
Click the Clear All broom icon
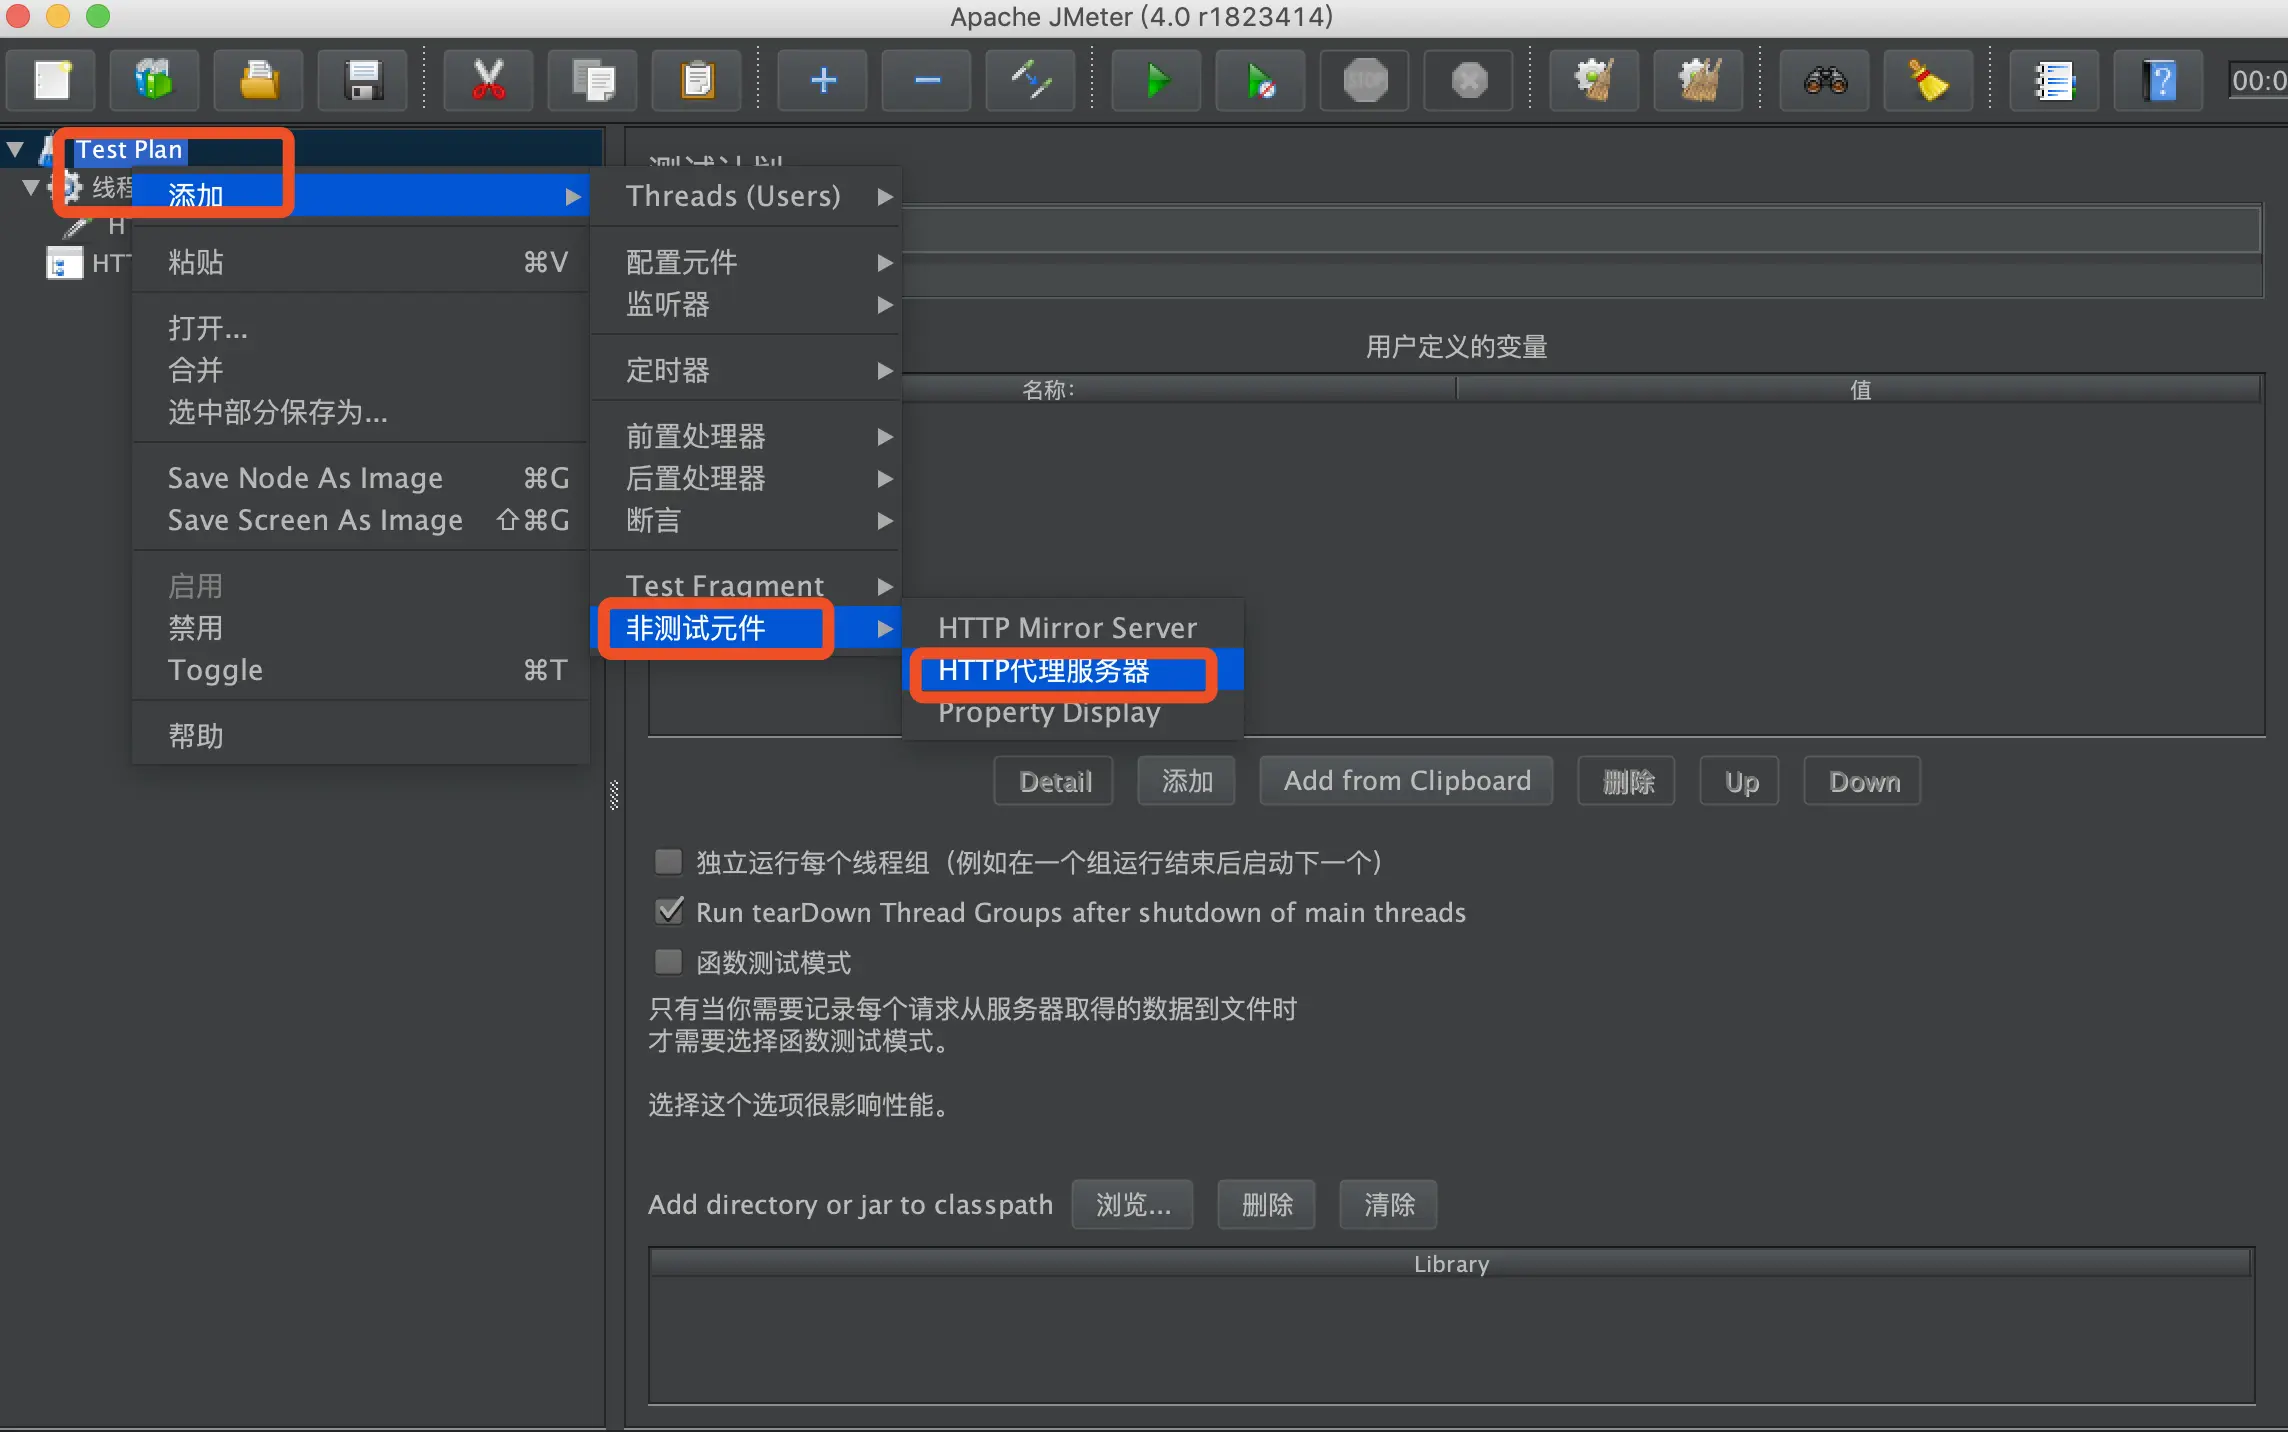click(1698, 80)
